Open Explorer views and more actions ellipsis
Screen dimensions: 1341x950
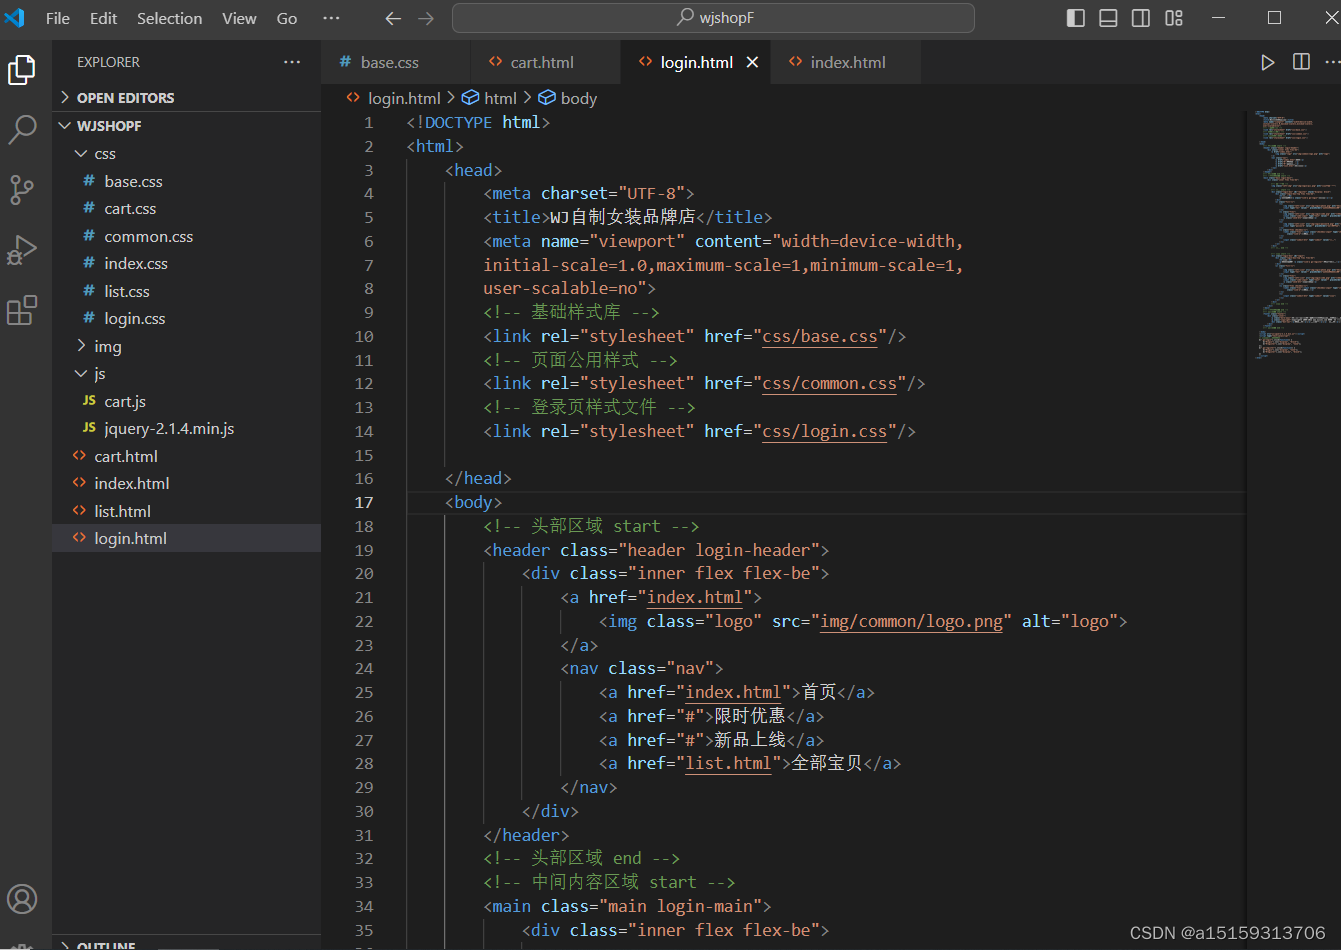292,62
